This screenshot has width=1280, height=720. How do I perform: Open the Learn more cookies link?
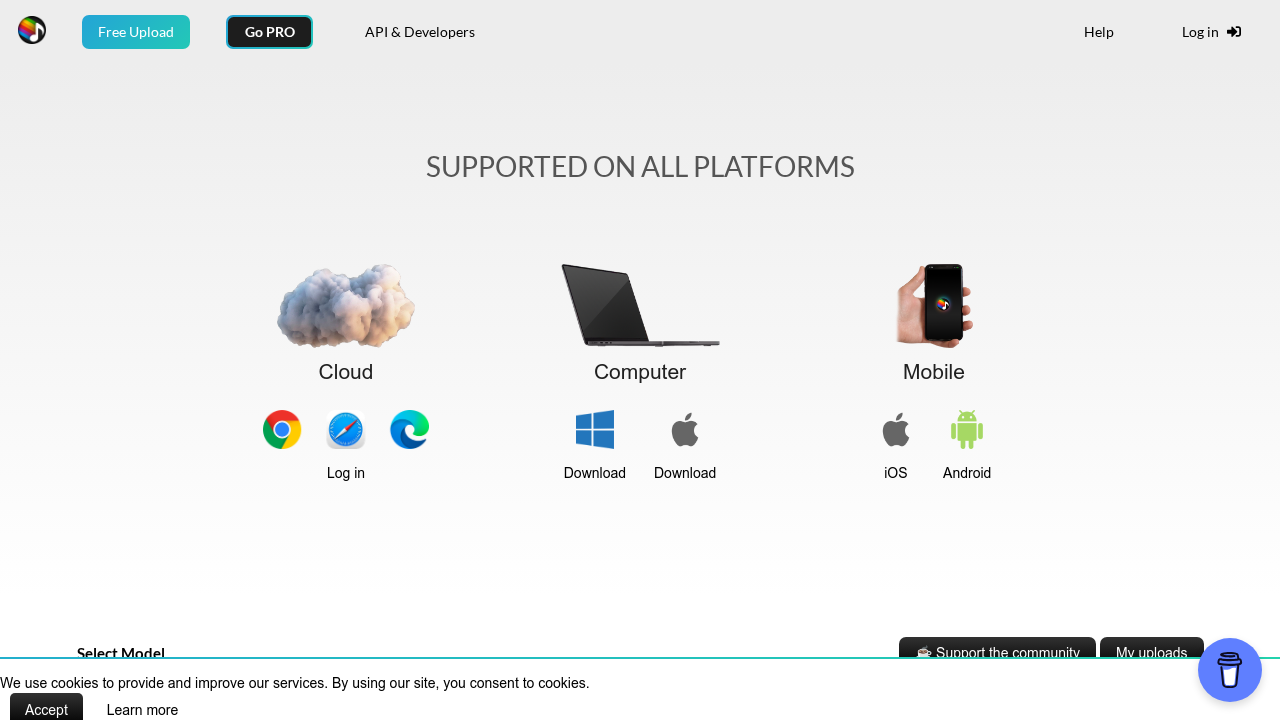pyautogui.click(x=142, y=710)
